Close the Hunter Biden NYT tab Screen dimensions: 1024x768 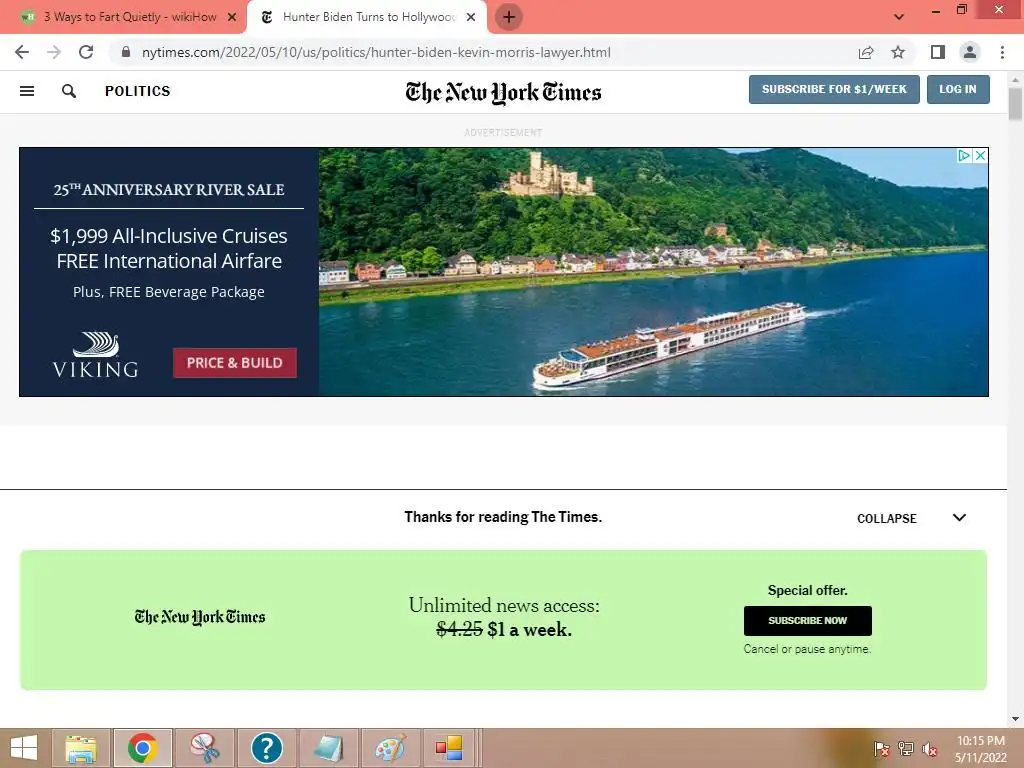471,17
